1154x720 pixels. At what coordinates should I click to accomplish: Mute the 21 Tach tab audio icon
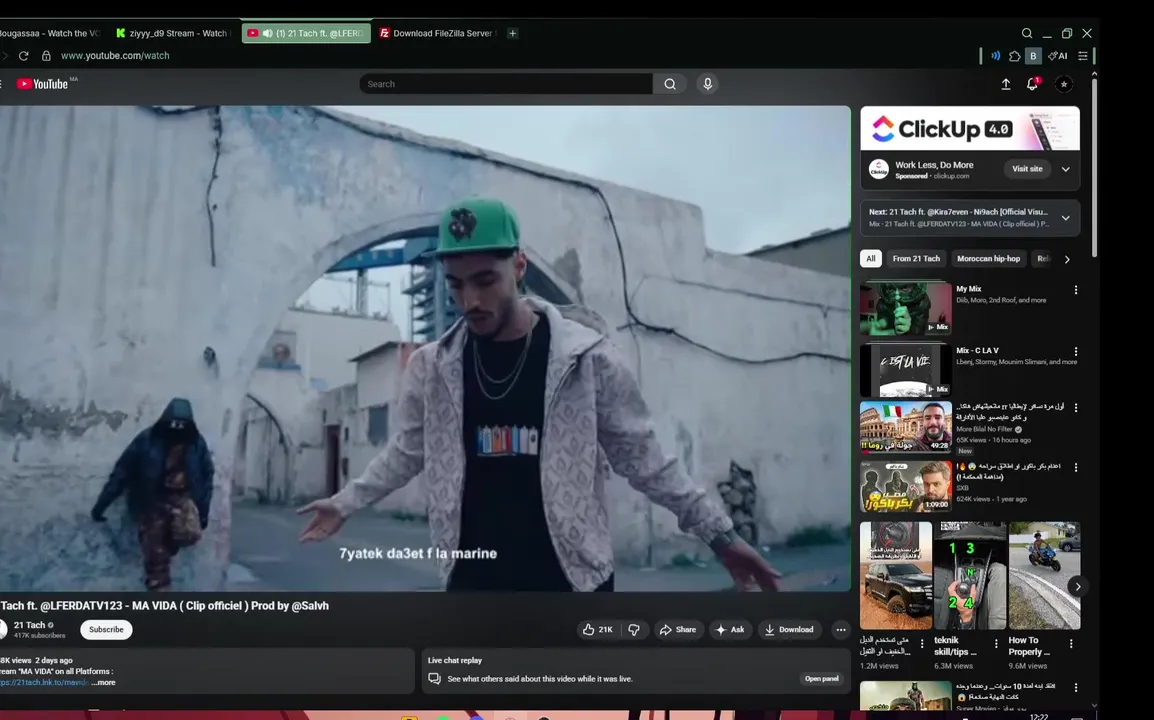[x=268, y=33]
